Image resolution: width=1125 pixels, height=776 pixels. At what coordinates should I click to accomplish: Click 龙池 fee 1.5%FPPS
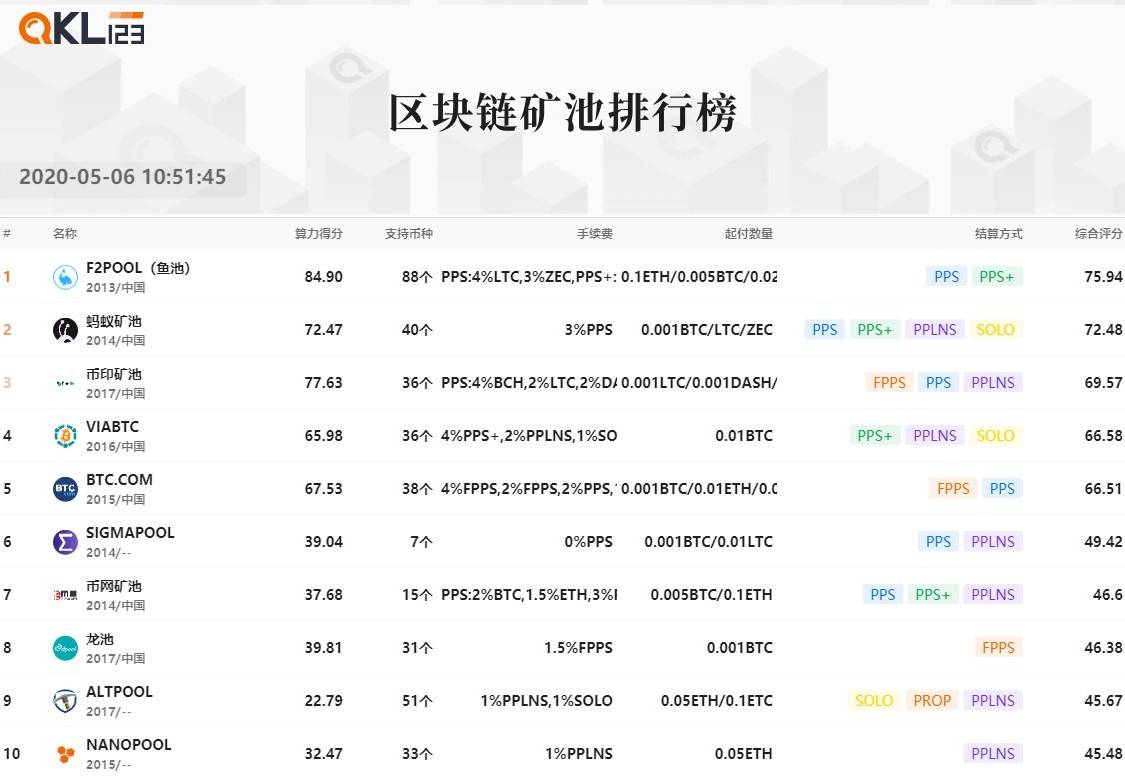click(x=578, y=648)
